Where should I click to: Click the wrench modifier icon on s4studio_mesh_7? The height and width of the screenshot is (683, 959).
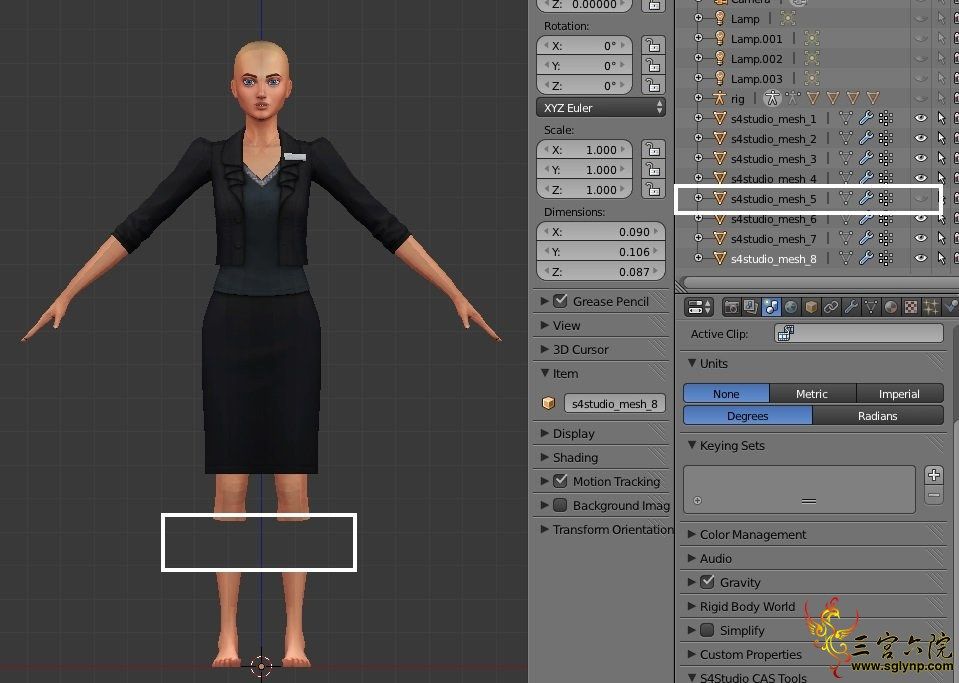865,238
